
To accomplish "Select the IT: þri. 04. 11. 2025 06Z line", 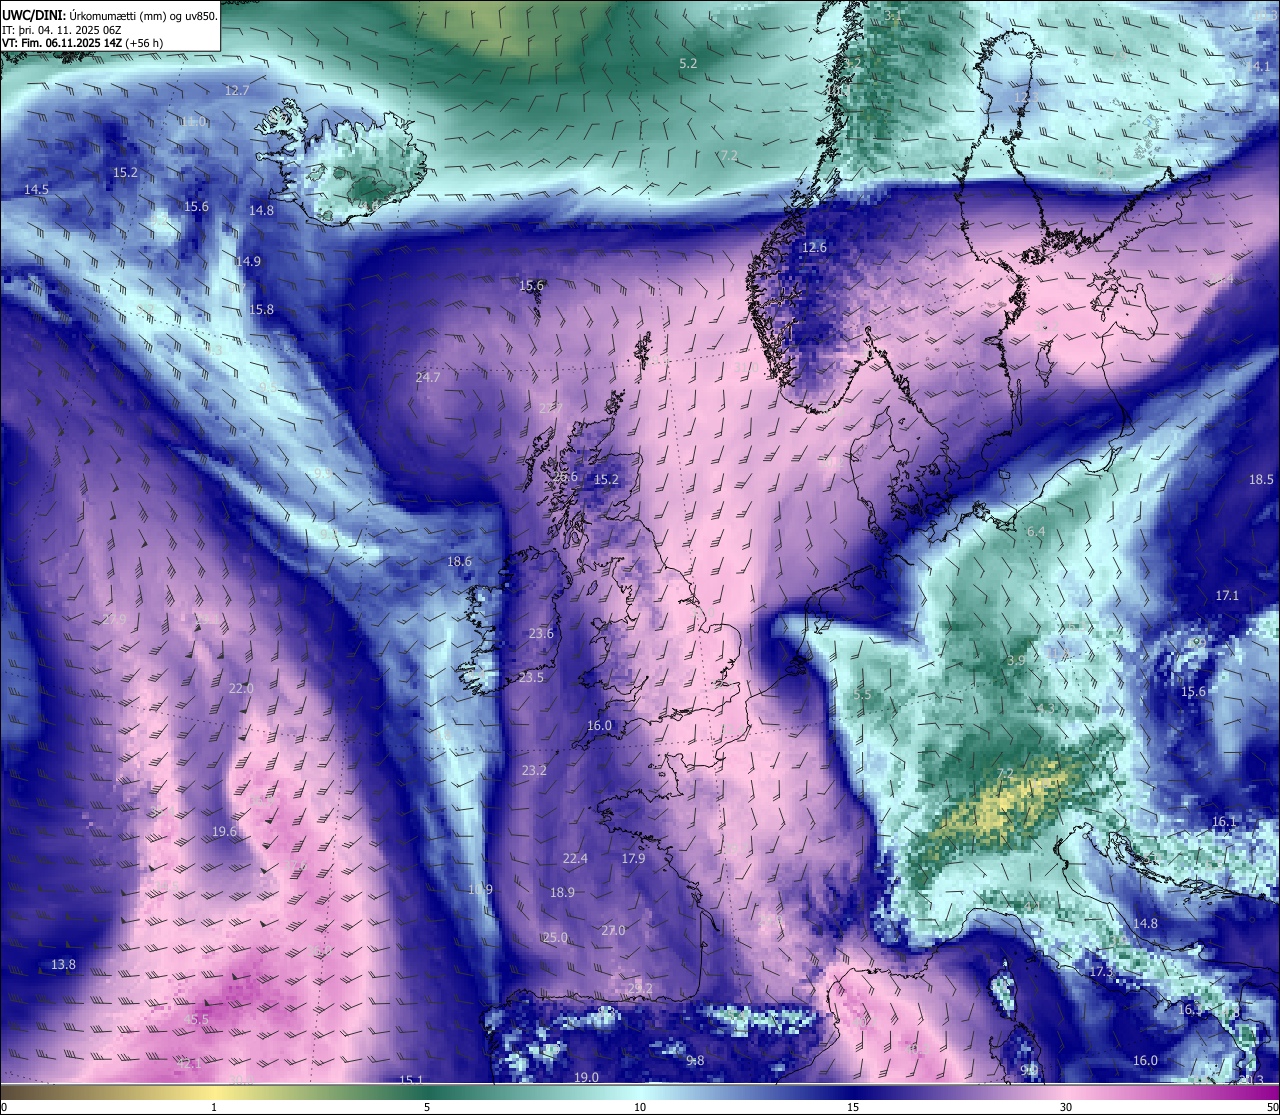I will click(63, 29).
